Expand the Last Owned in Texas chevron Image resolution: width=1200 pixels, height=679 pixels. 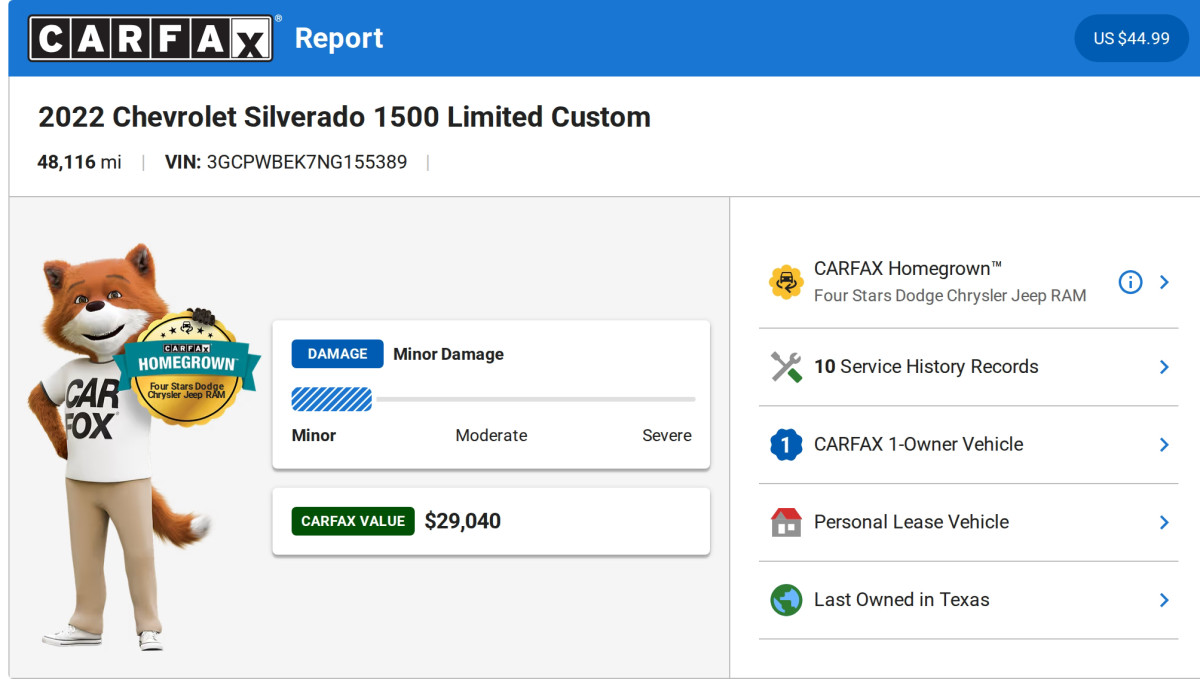[1164, 600]
